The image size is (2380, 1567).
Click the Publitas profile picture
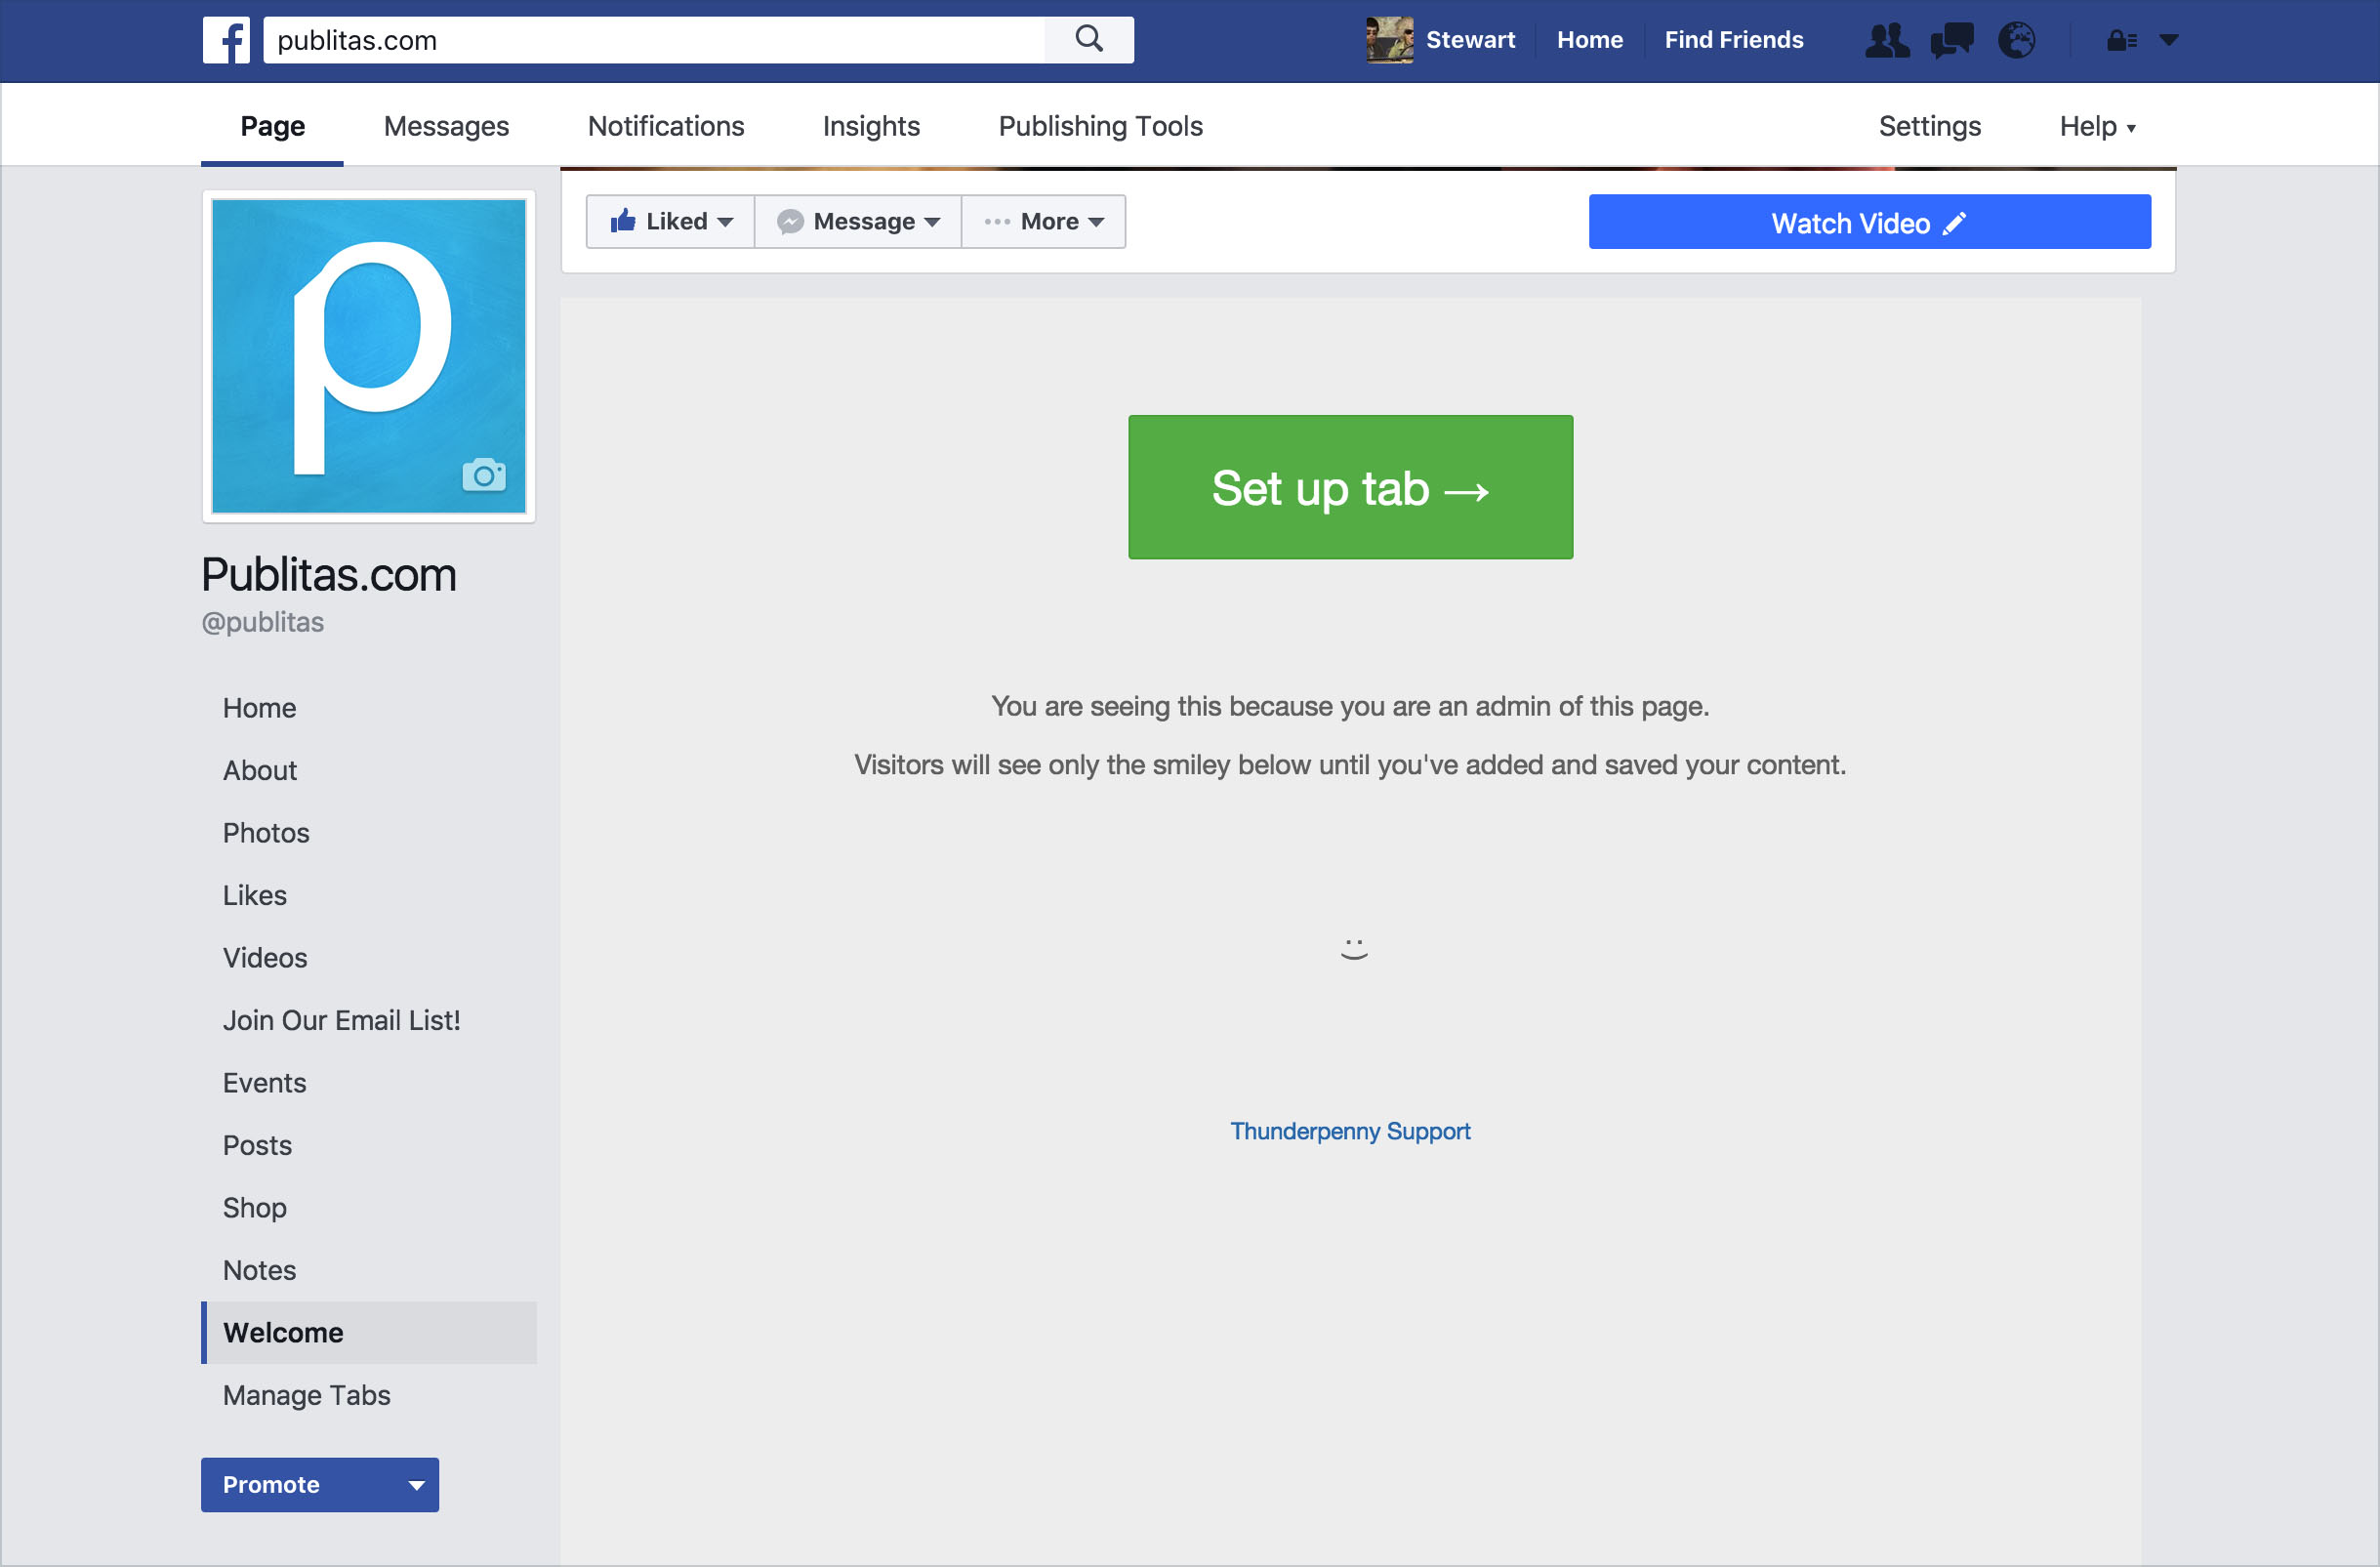(x=369, y=356)
